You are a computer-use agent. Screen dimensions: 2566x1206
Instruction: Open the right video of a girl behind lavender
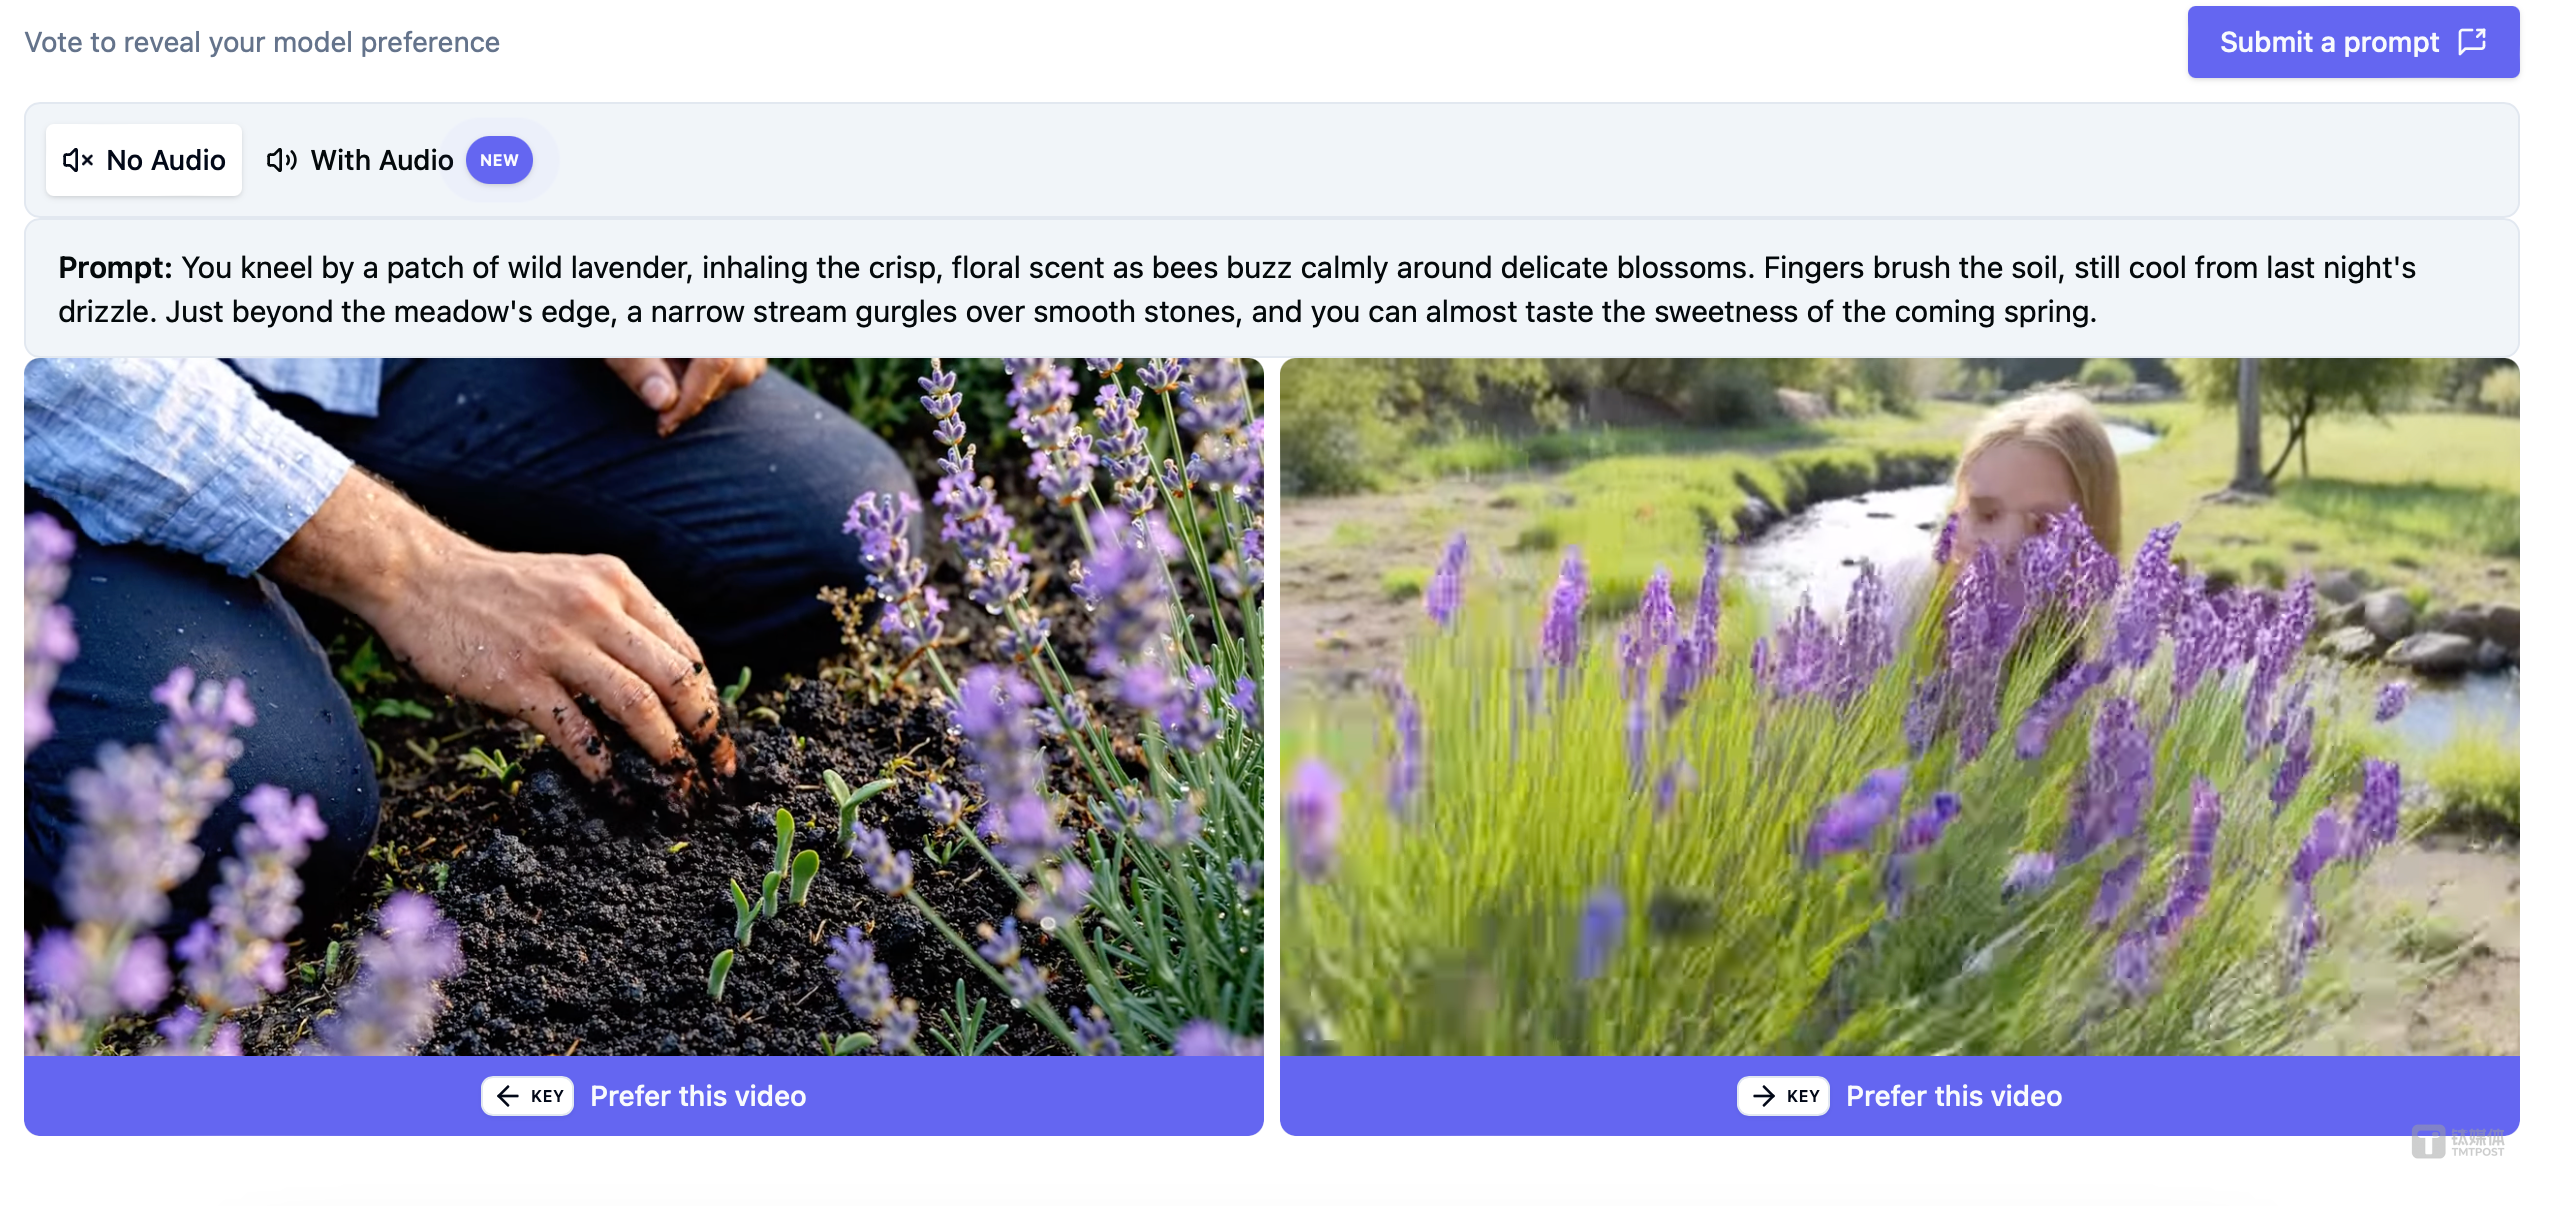pyautogui.click(x=1898, y=706)
